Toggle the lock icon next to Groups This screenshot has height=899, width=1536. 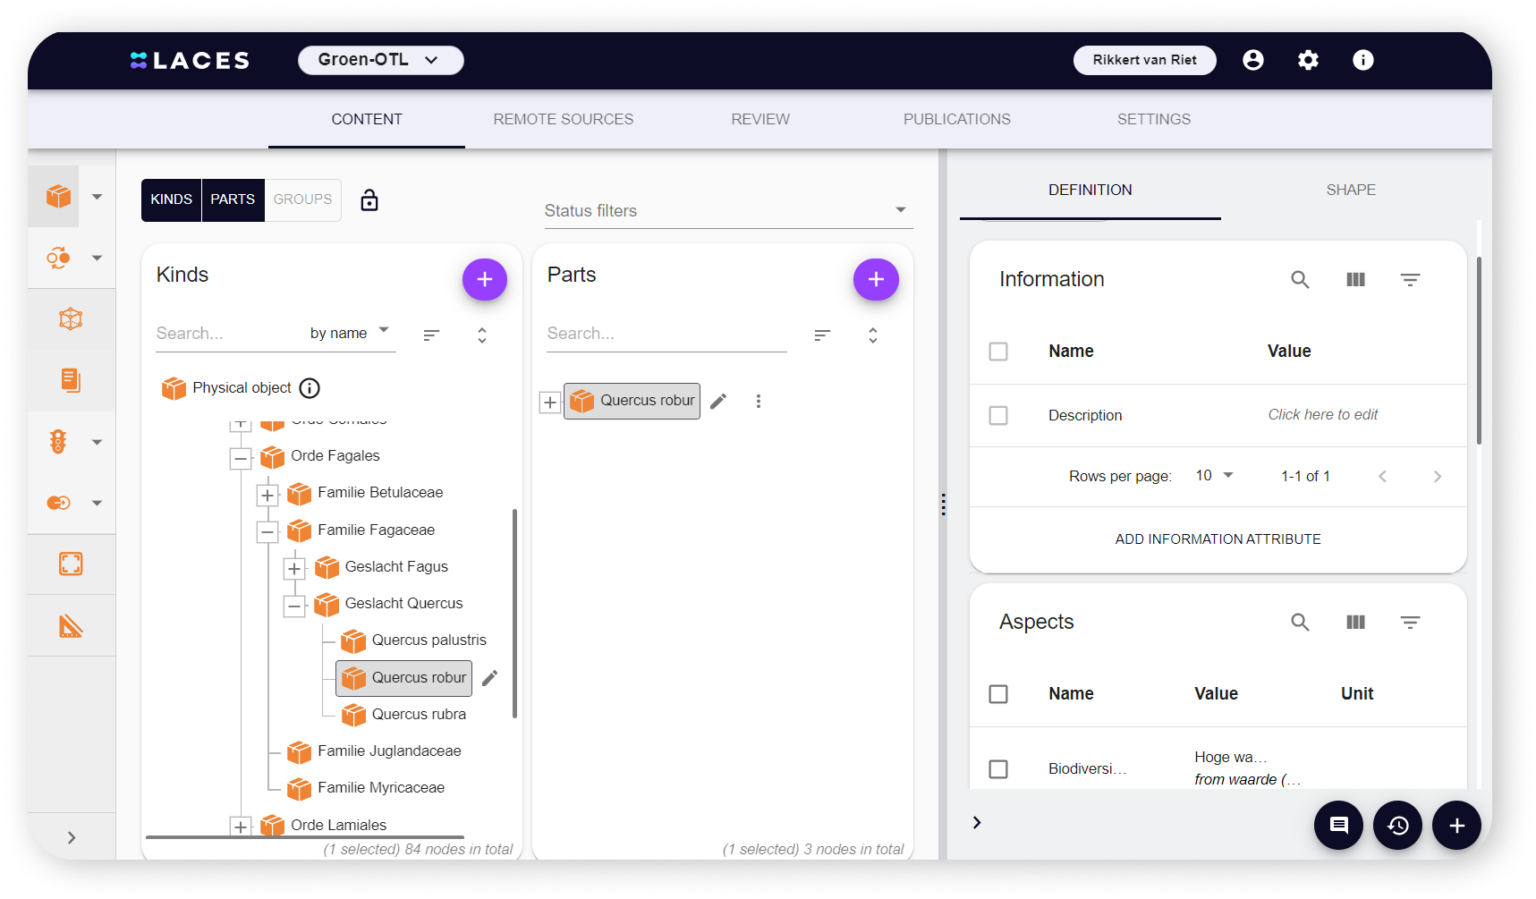(x=369, y=200)
